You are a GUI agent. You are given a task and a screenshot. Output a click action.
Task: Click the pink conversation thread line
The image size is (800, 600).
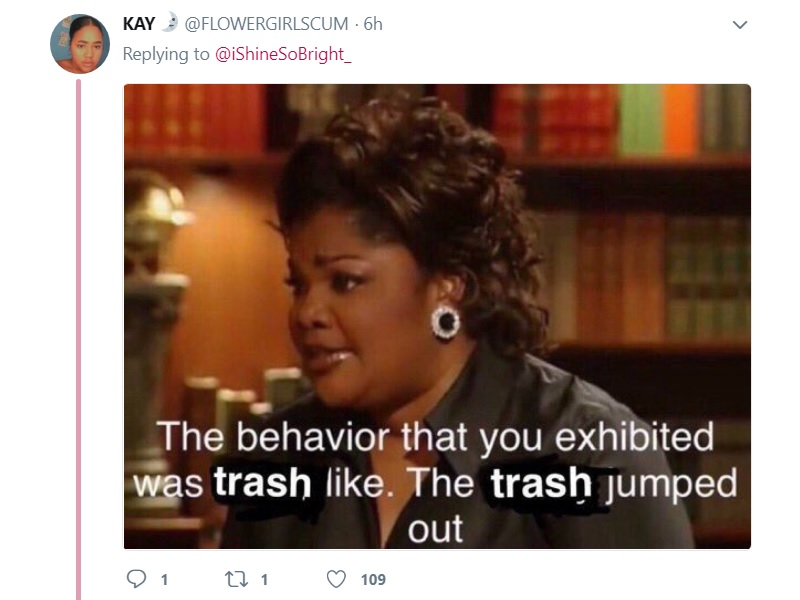click(x=79, y=339)
